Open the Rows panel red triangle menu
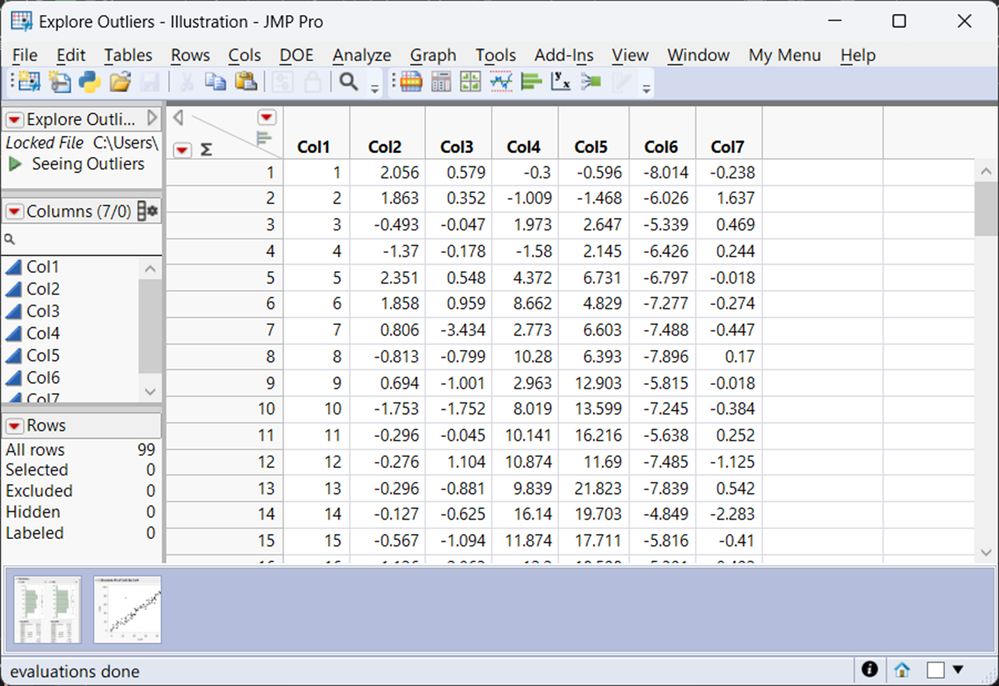Image resolution: width=999 pixels, height=686 pixels. point(14,426)
